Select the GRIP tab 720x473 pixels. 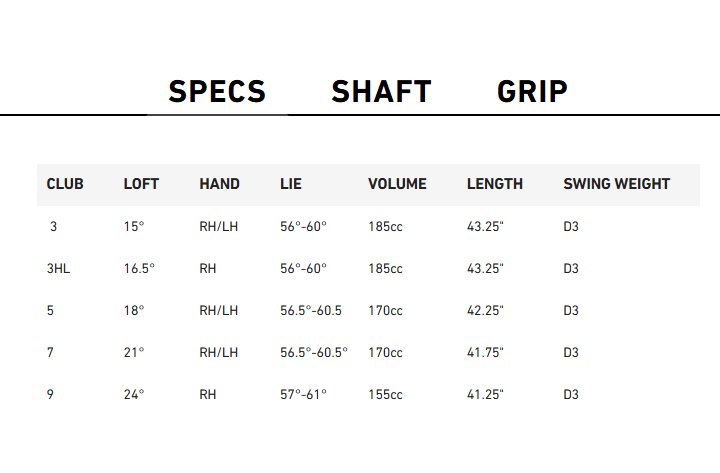[532, 92]
